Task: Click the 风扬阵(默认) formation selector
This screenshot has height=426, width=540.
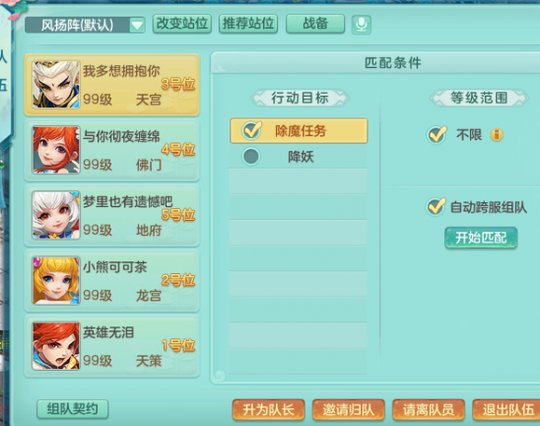Action: [85, 25]
